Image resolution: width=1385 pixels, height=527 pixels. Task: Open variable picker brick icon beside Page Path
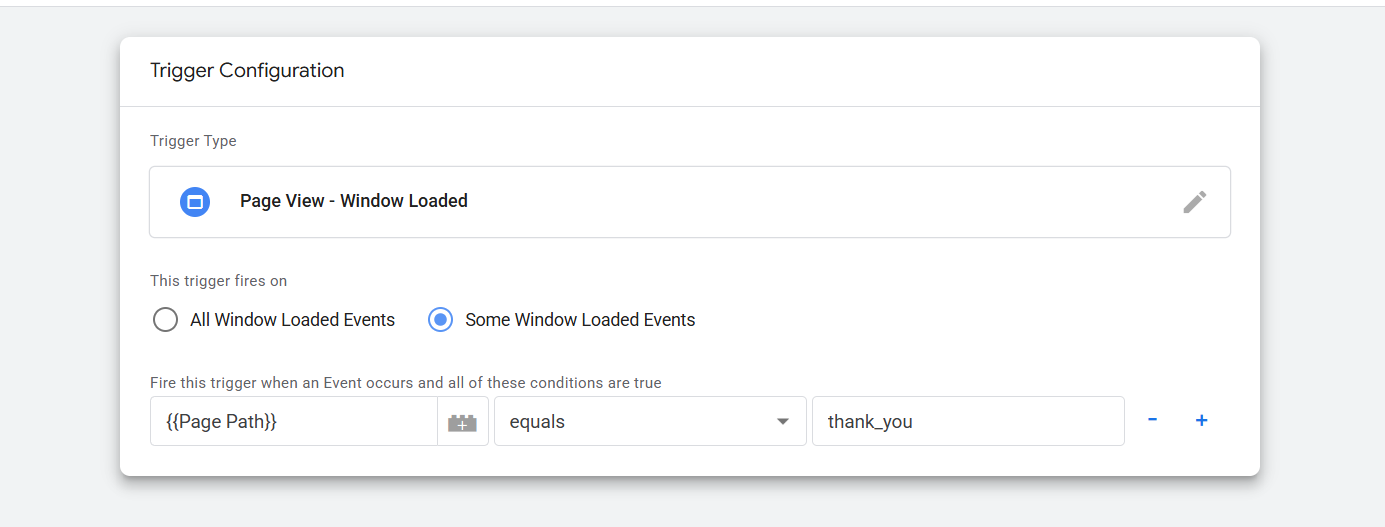(462, 422)
